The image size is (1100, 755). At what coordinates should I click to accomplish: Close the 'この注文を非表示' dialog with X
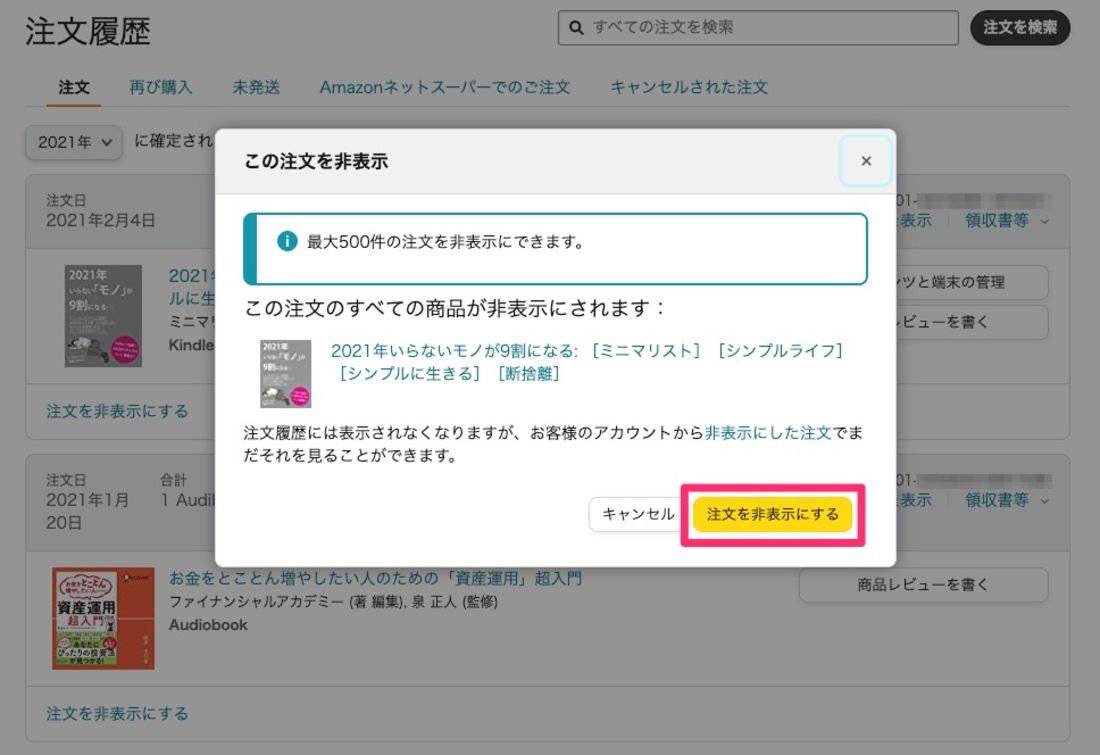(x=866, y=161)
